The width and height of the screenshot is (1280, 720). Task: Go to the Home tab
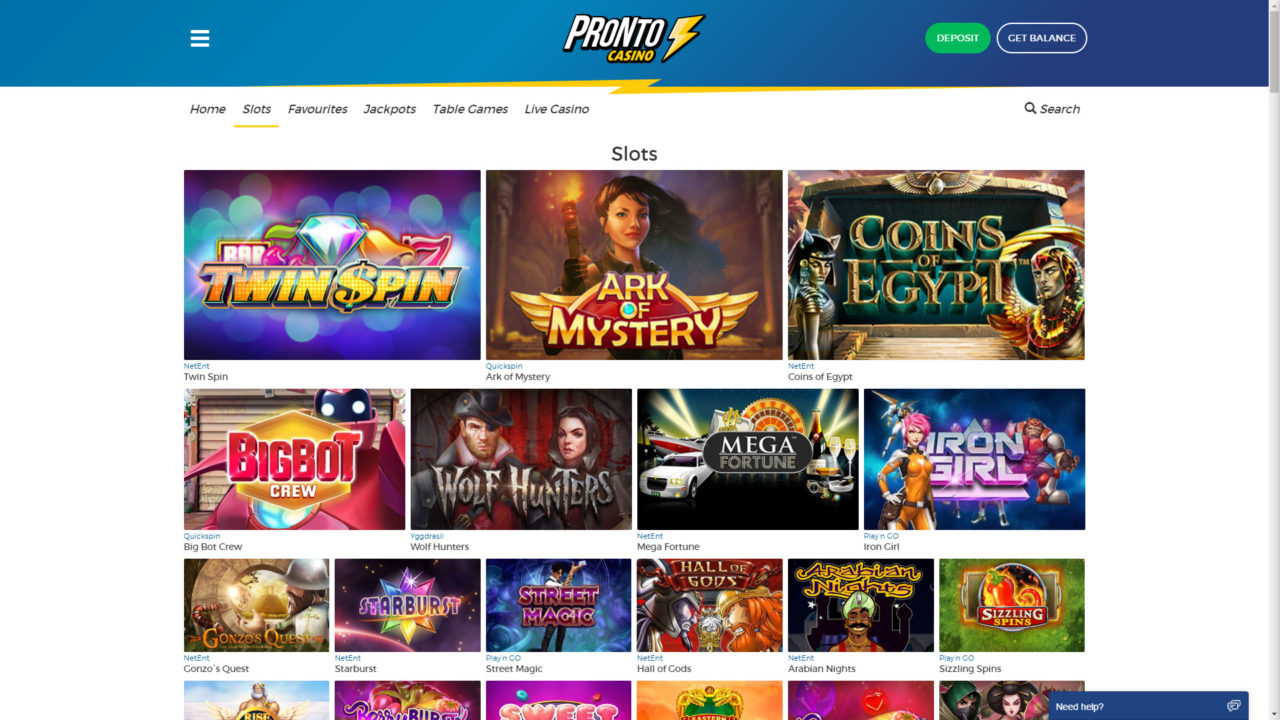pyautogui.click(x=207, y=109)
